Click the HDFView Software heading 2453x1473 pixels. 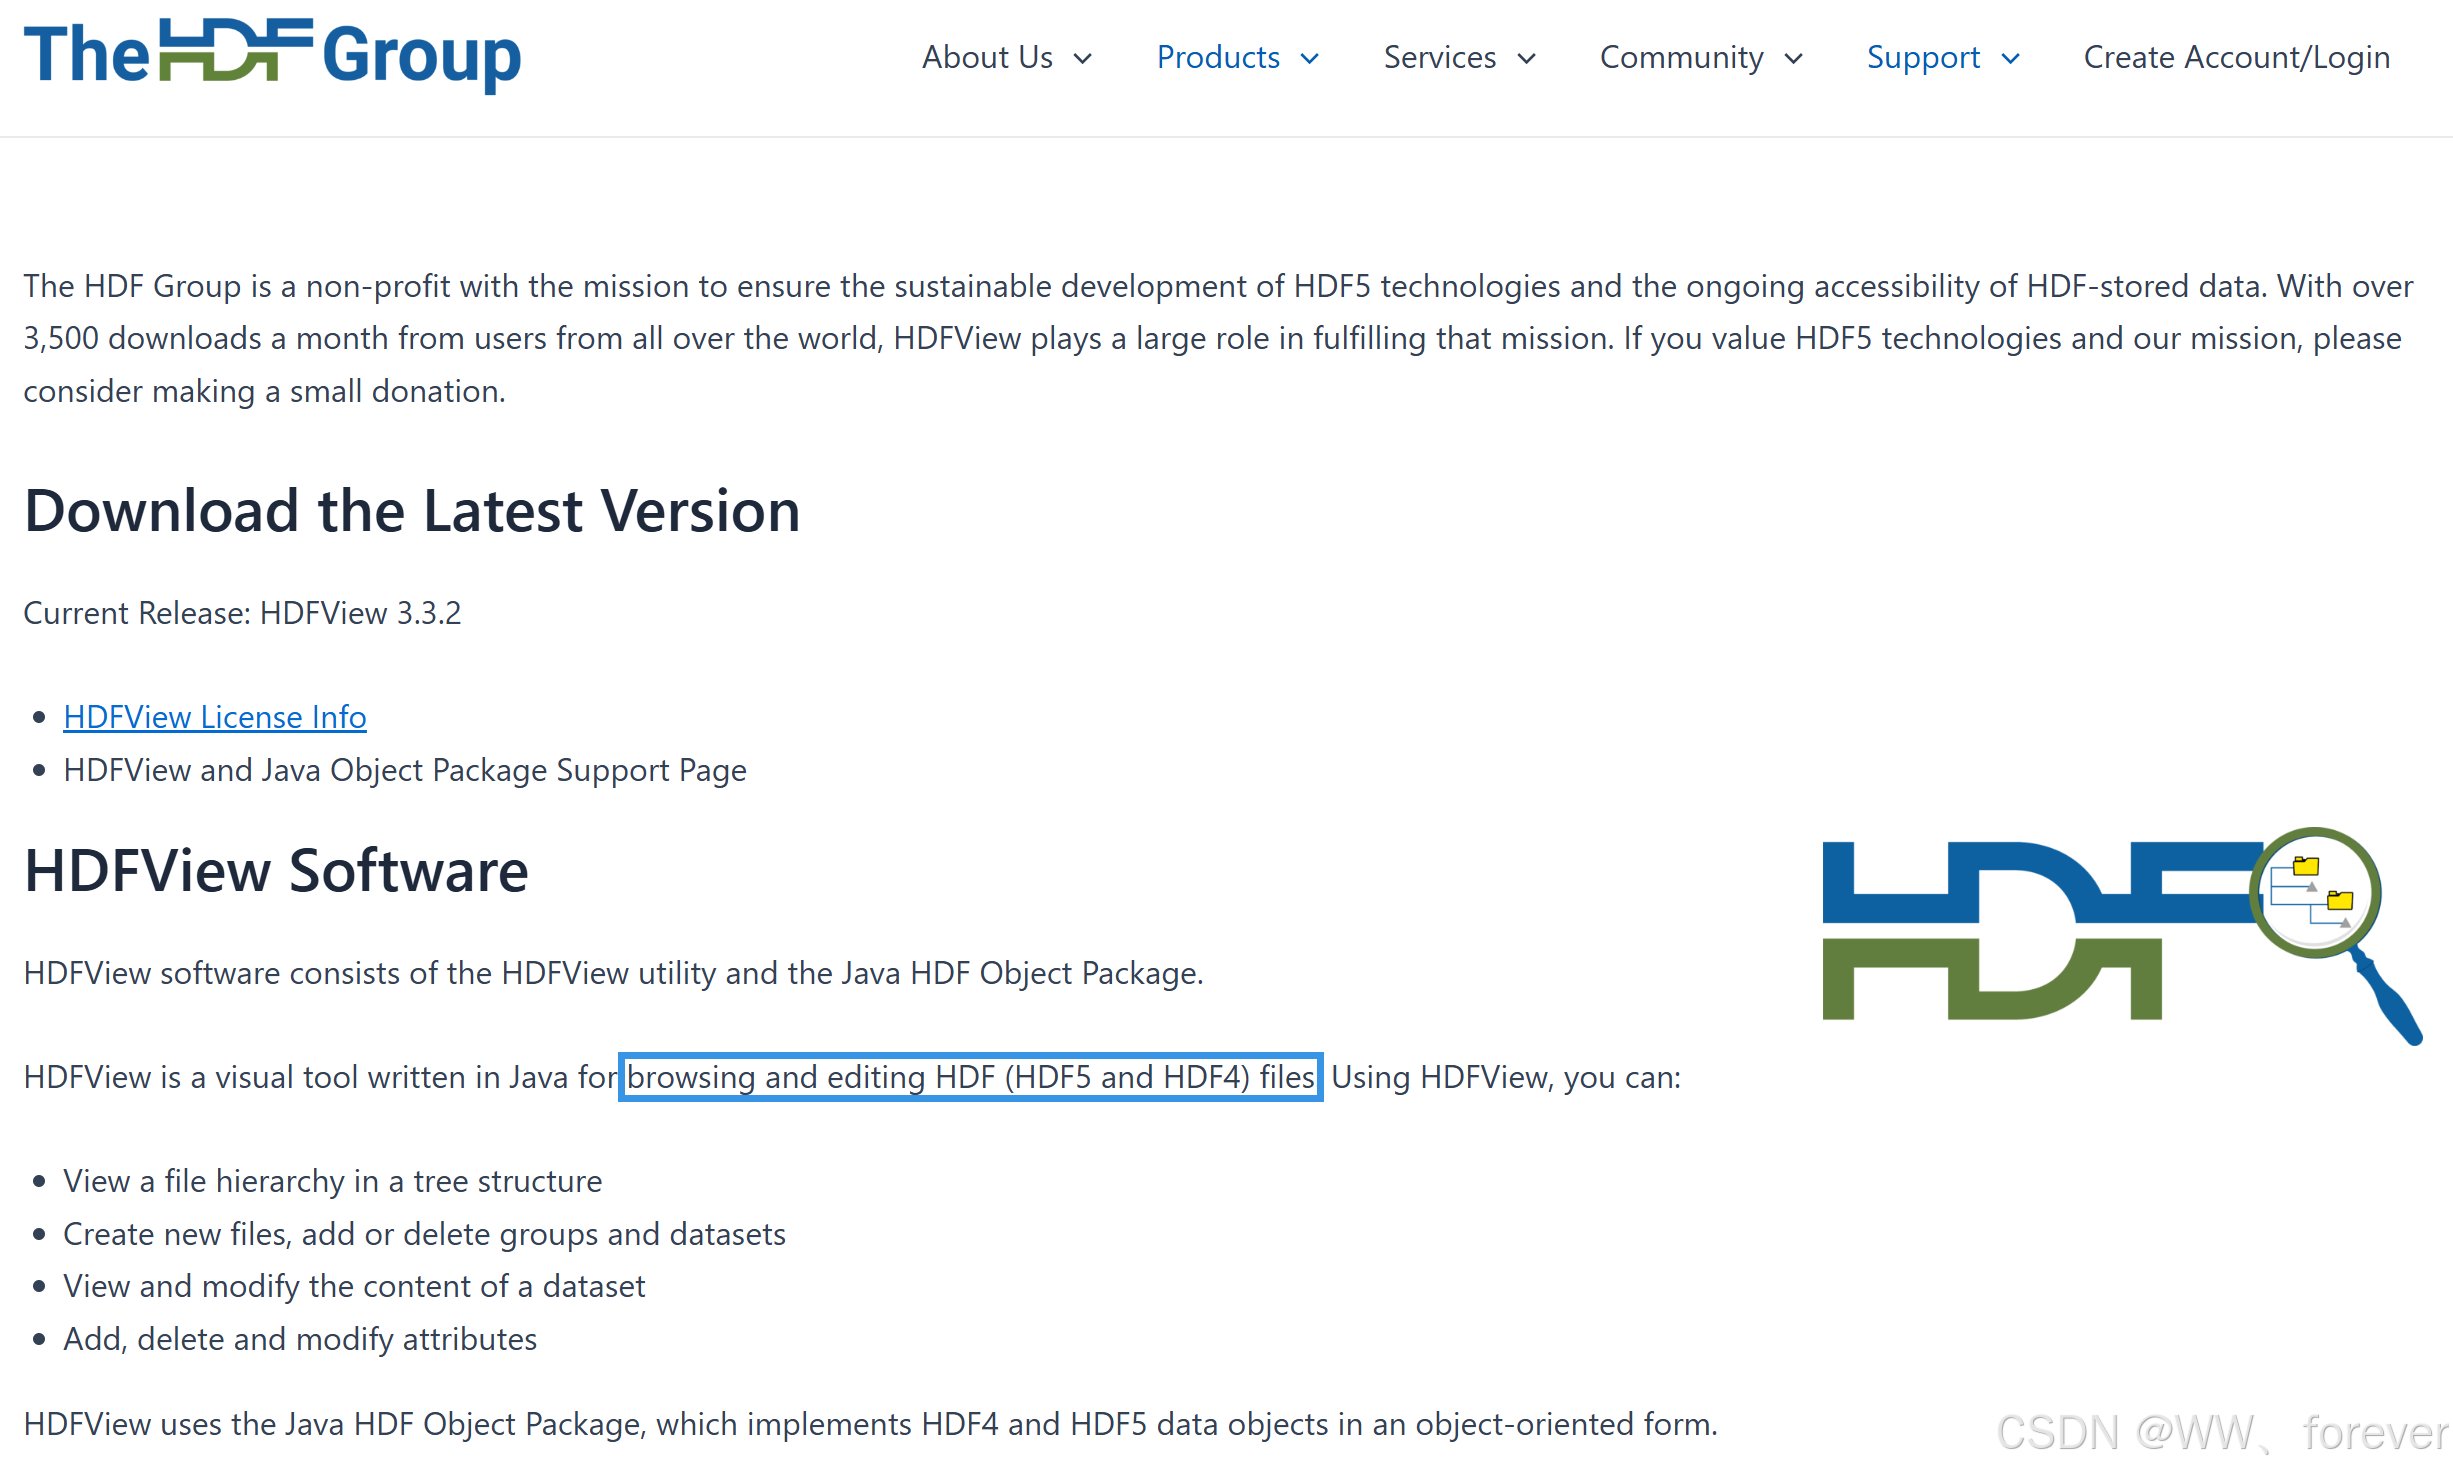coord(276,870)
